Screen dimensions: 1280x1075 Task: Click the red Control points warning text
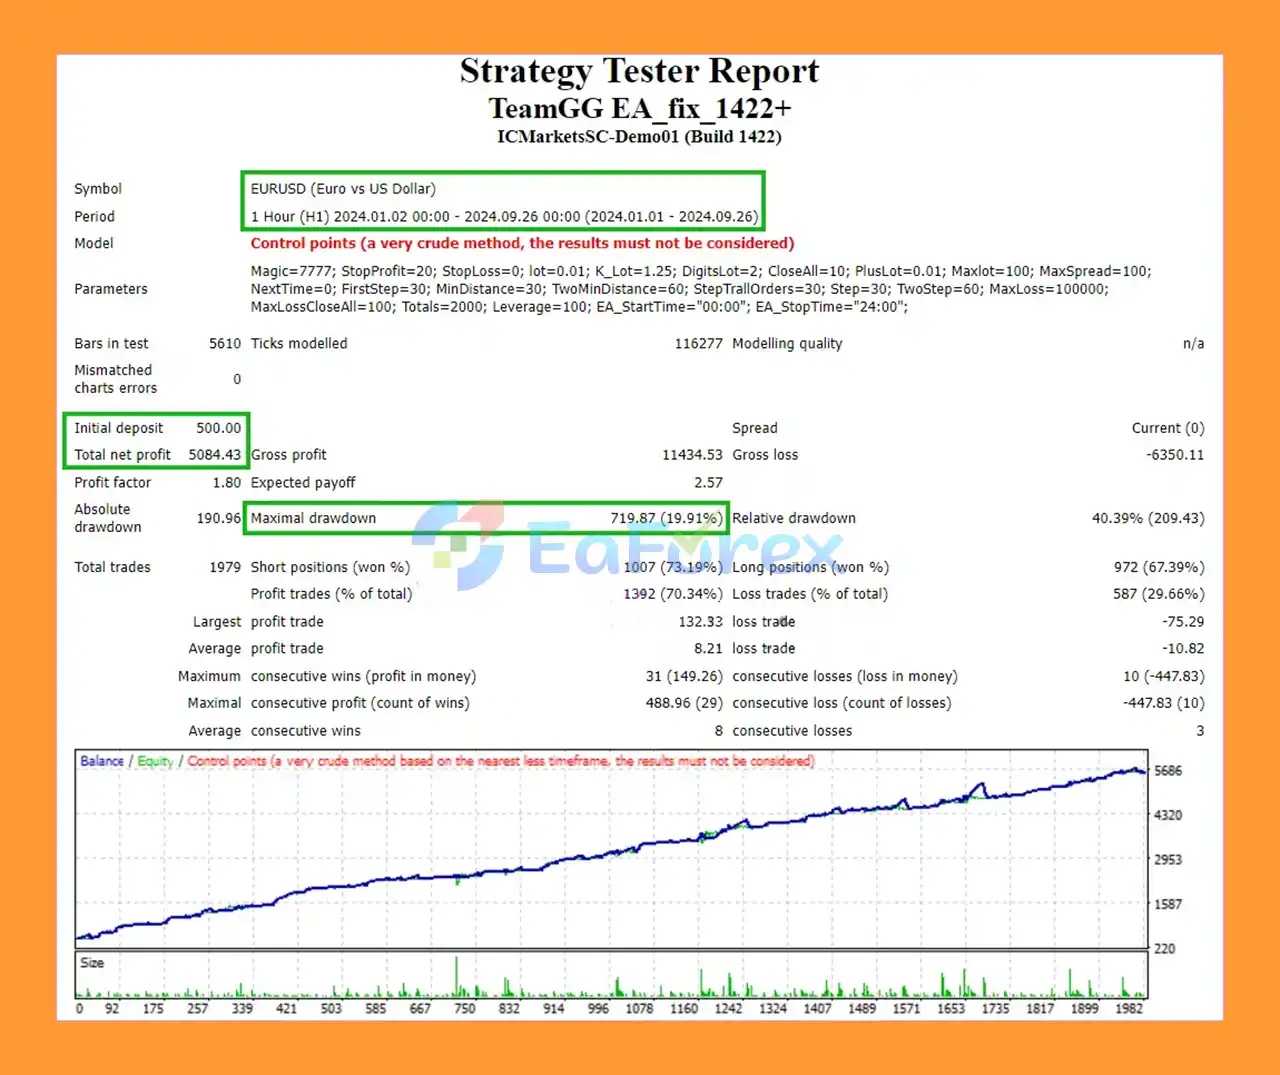(x=522, y=243)
